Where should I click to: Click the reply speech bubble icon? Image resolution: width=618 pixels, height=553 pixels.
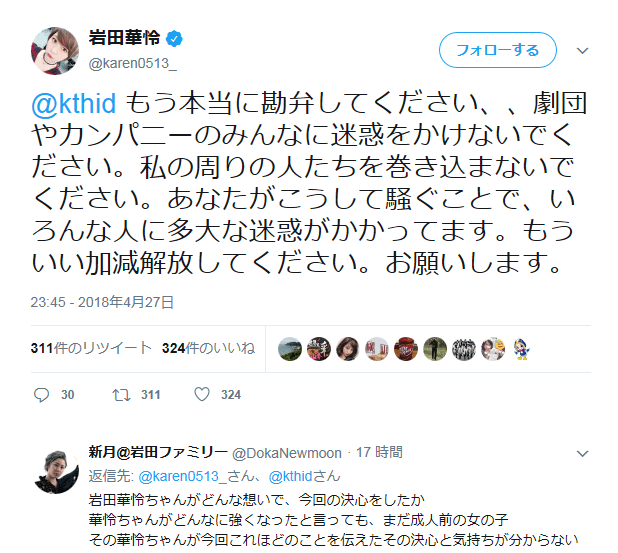(41, 395)
